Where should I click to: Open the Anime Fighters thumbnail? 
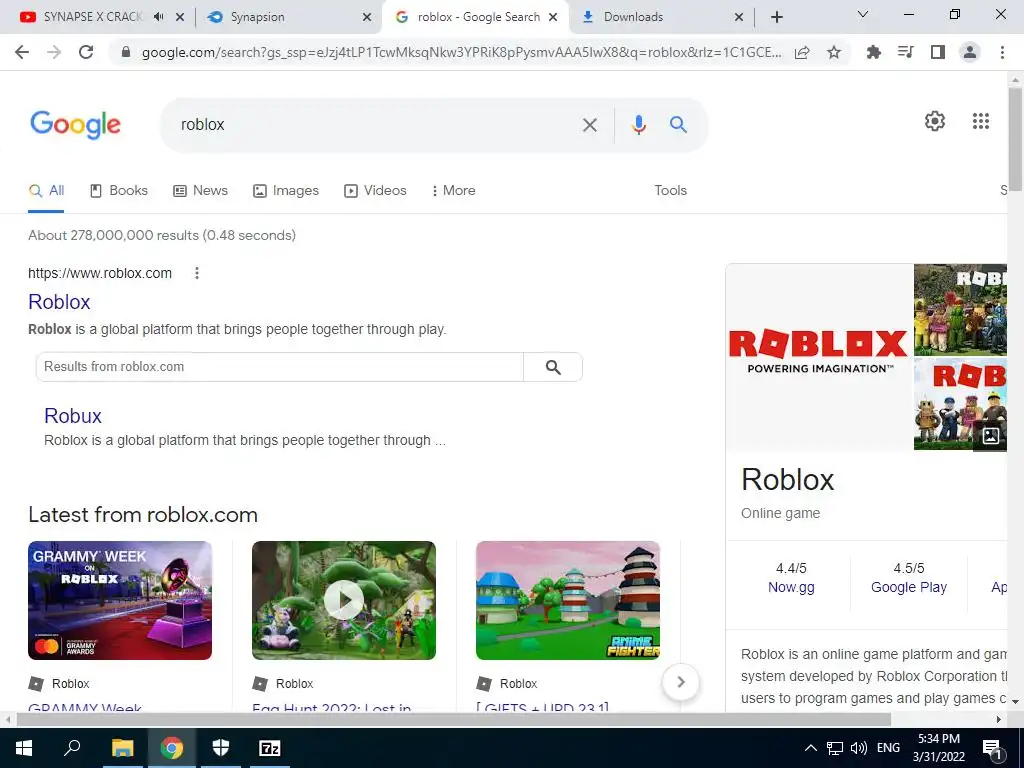tap(568, 600)
